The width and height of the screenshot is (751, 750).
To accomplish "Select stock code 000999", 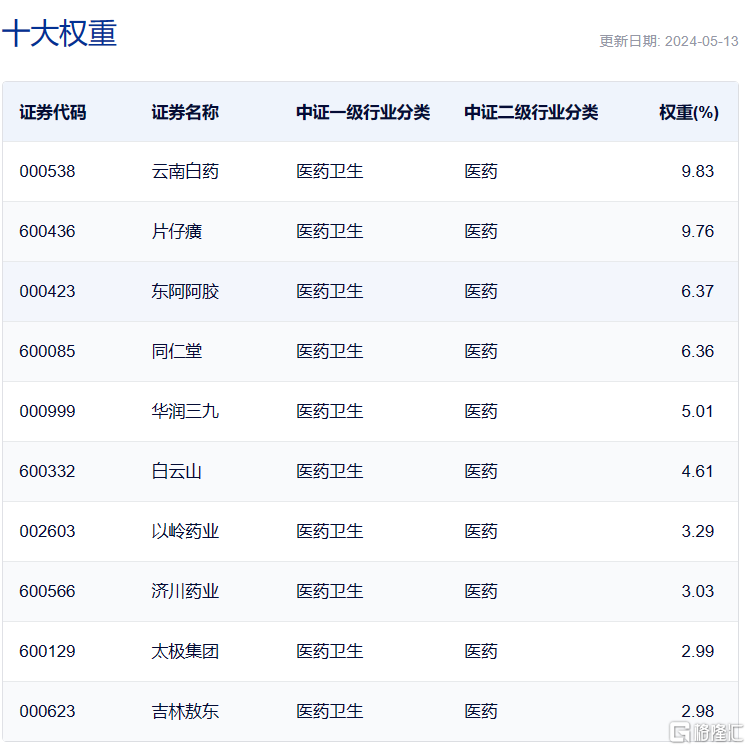I will pos(47,411).
